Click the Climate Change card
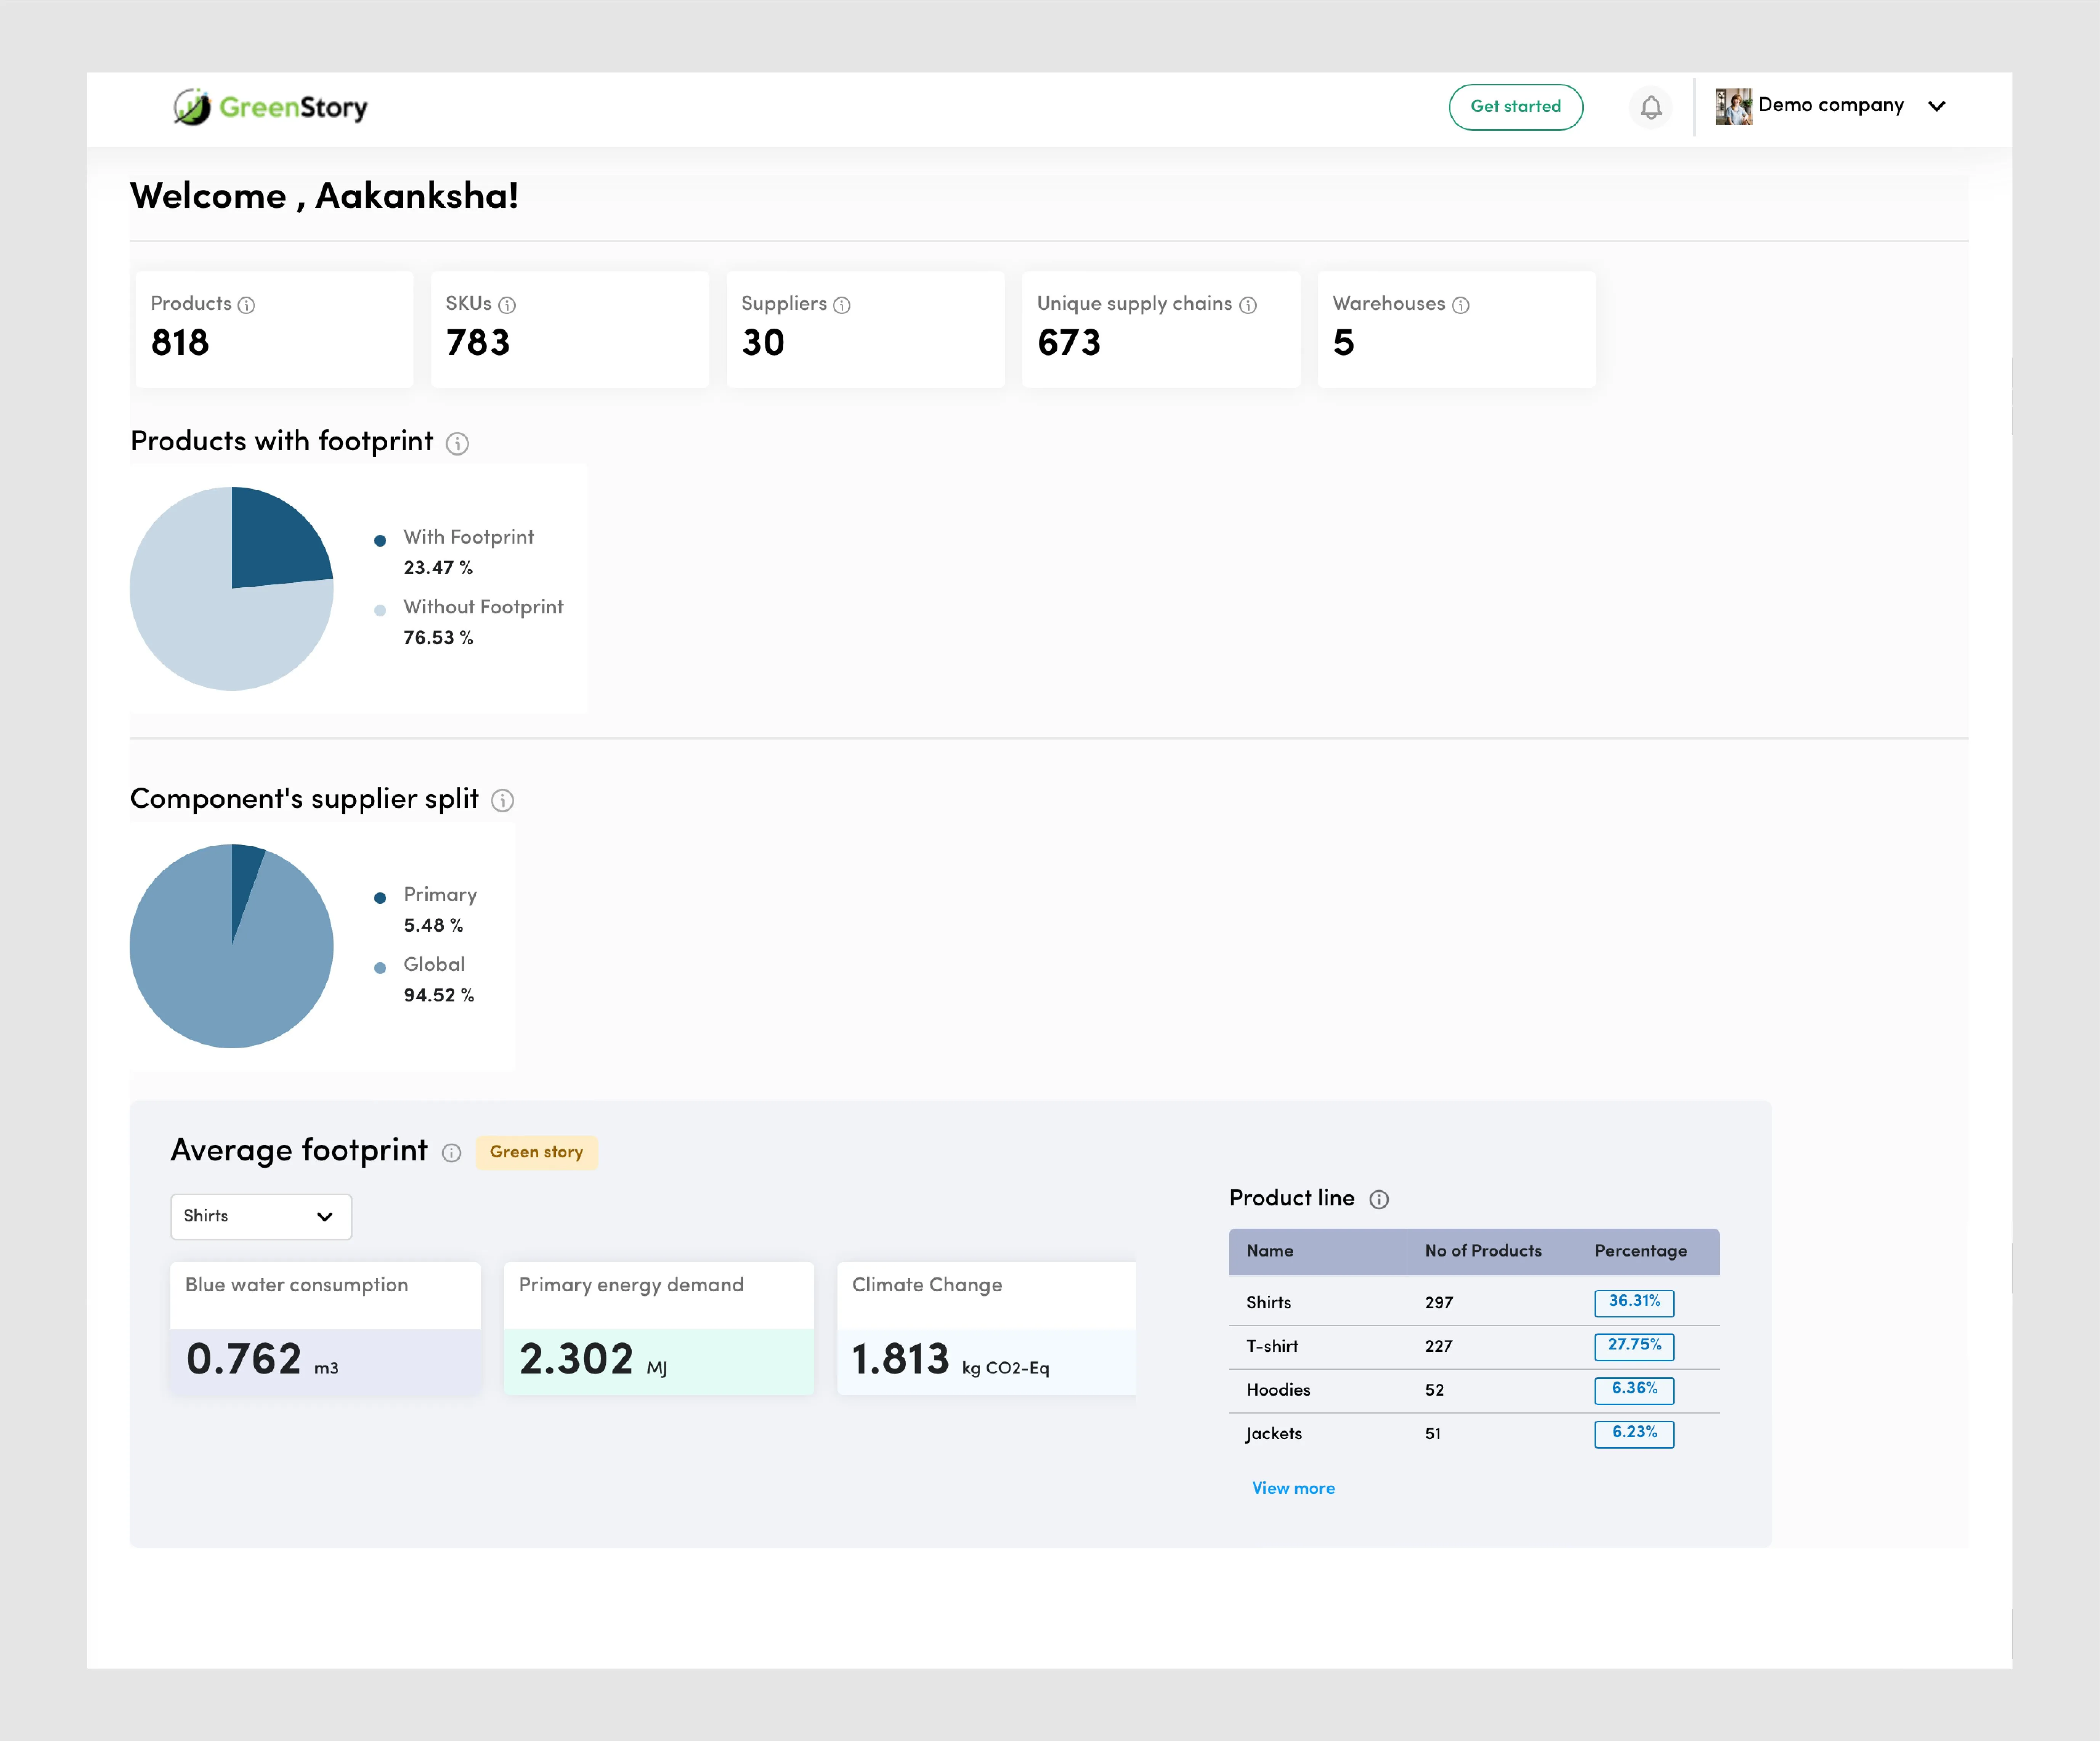This screenshot has height=1741, width=2100. tap(986, 1328)
